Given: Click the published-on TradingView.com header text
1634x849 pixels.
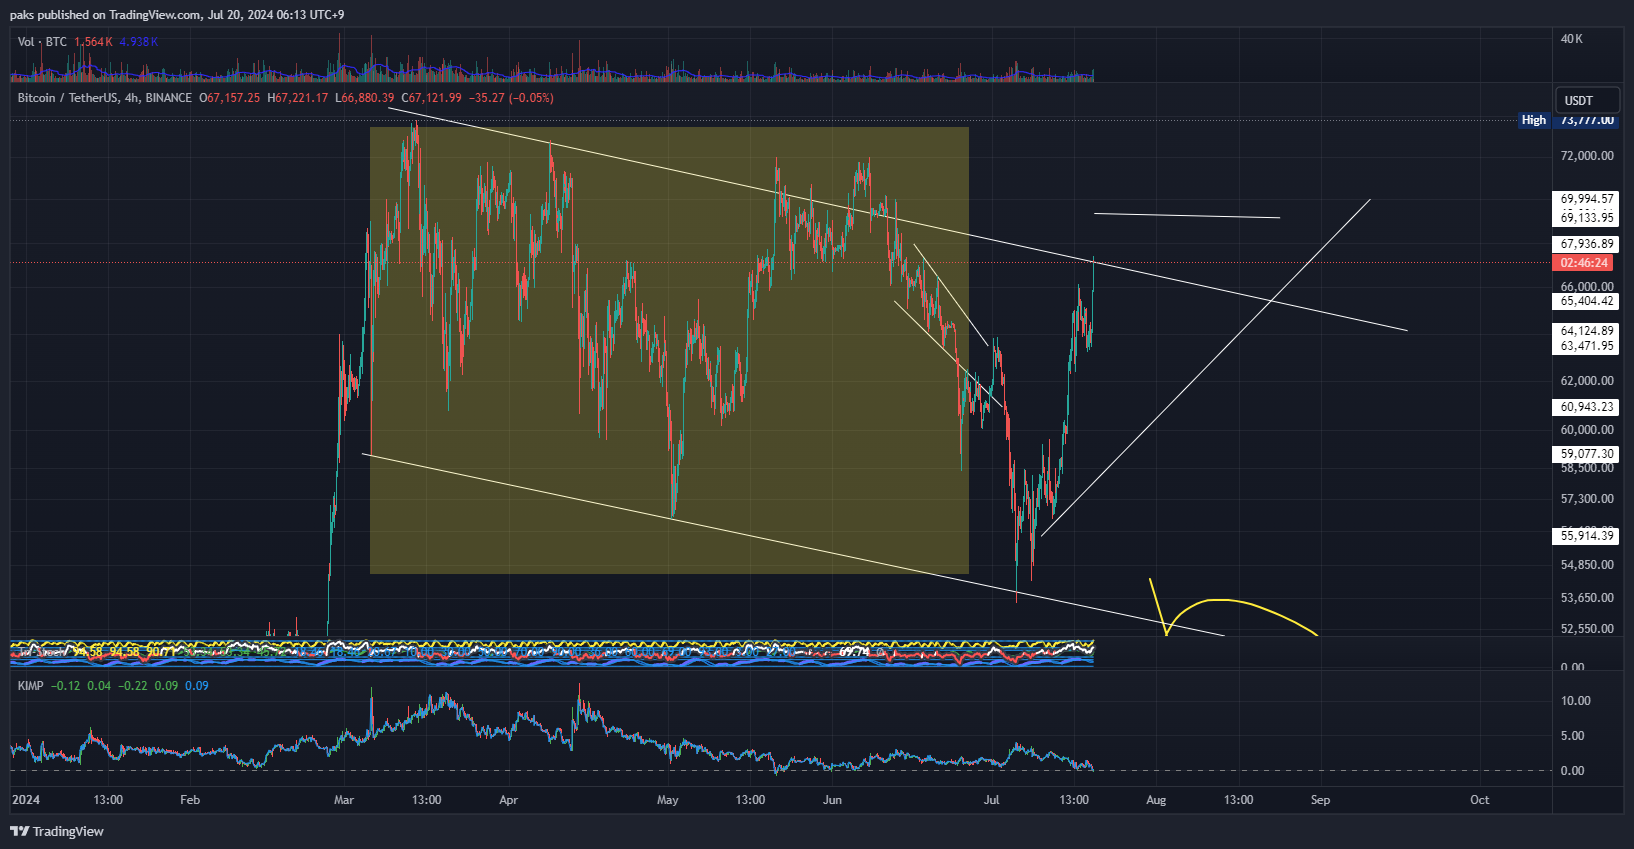Looking at the screenshot, I should point(177,15).
